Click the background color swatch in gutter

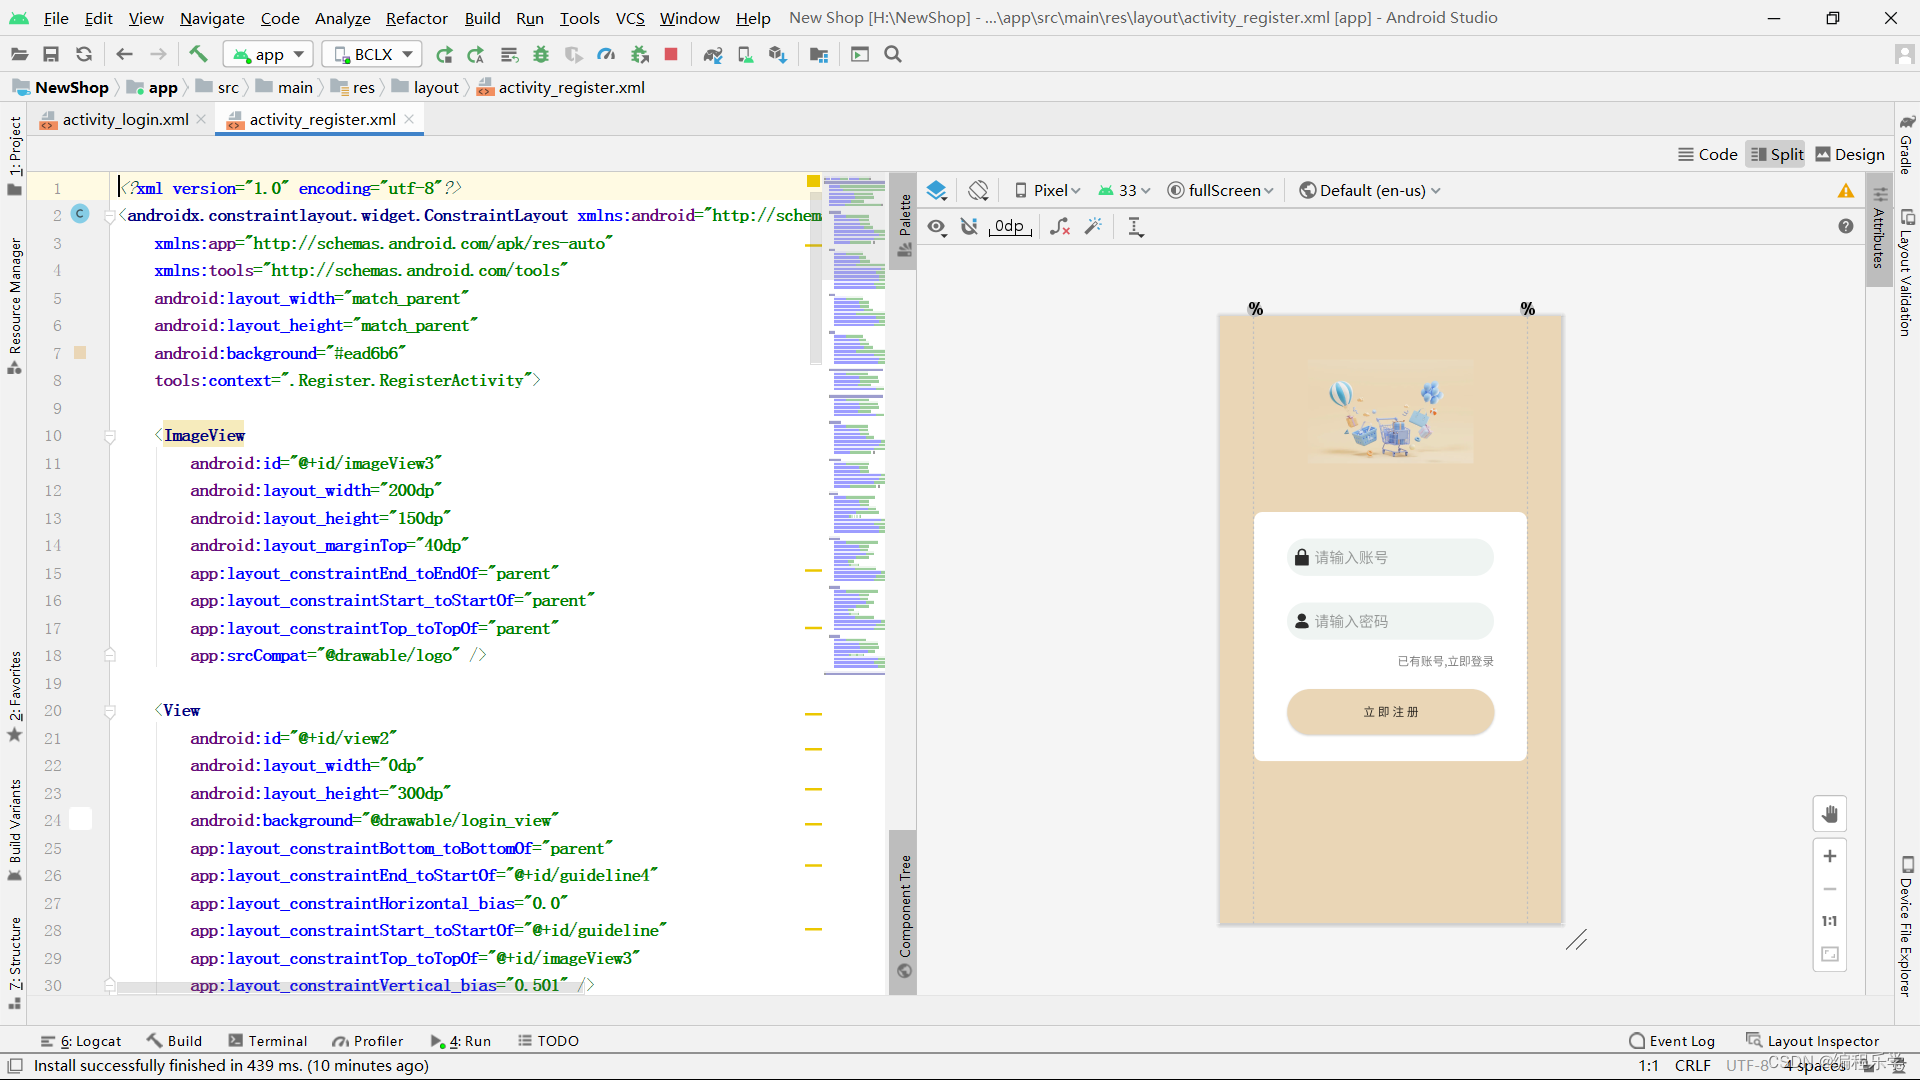click(x=80, y=353)
